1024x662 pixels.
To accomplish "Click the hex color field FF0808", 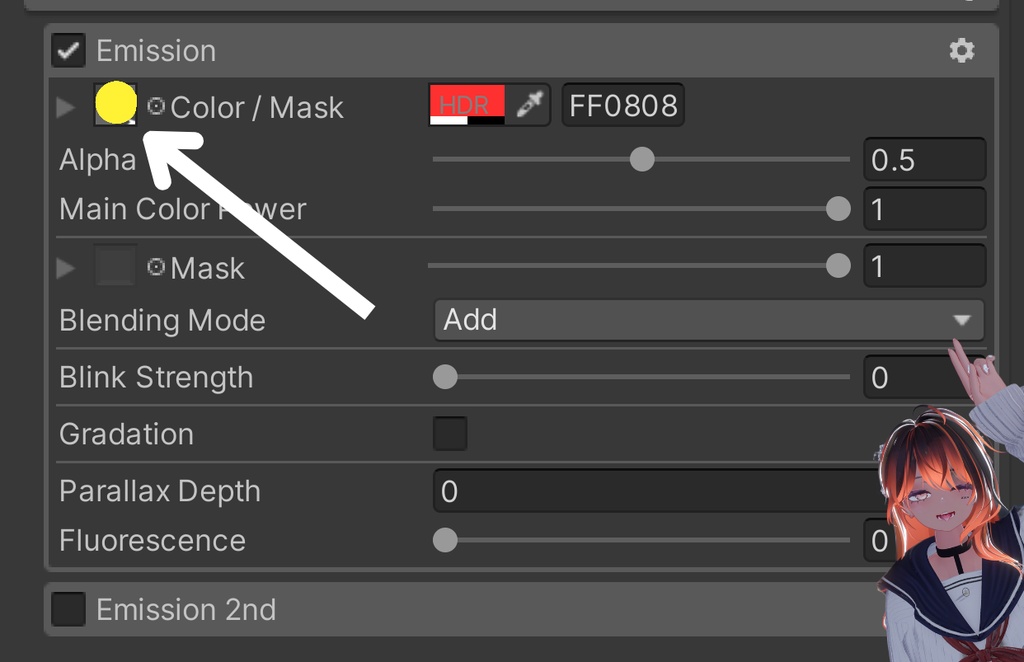I will (x=623, y=105).
